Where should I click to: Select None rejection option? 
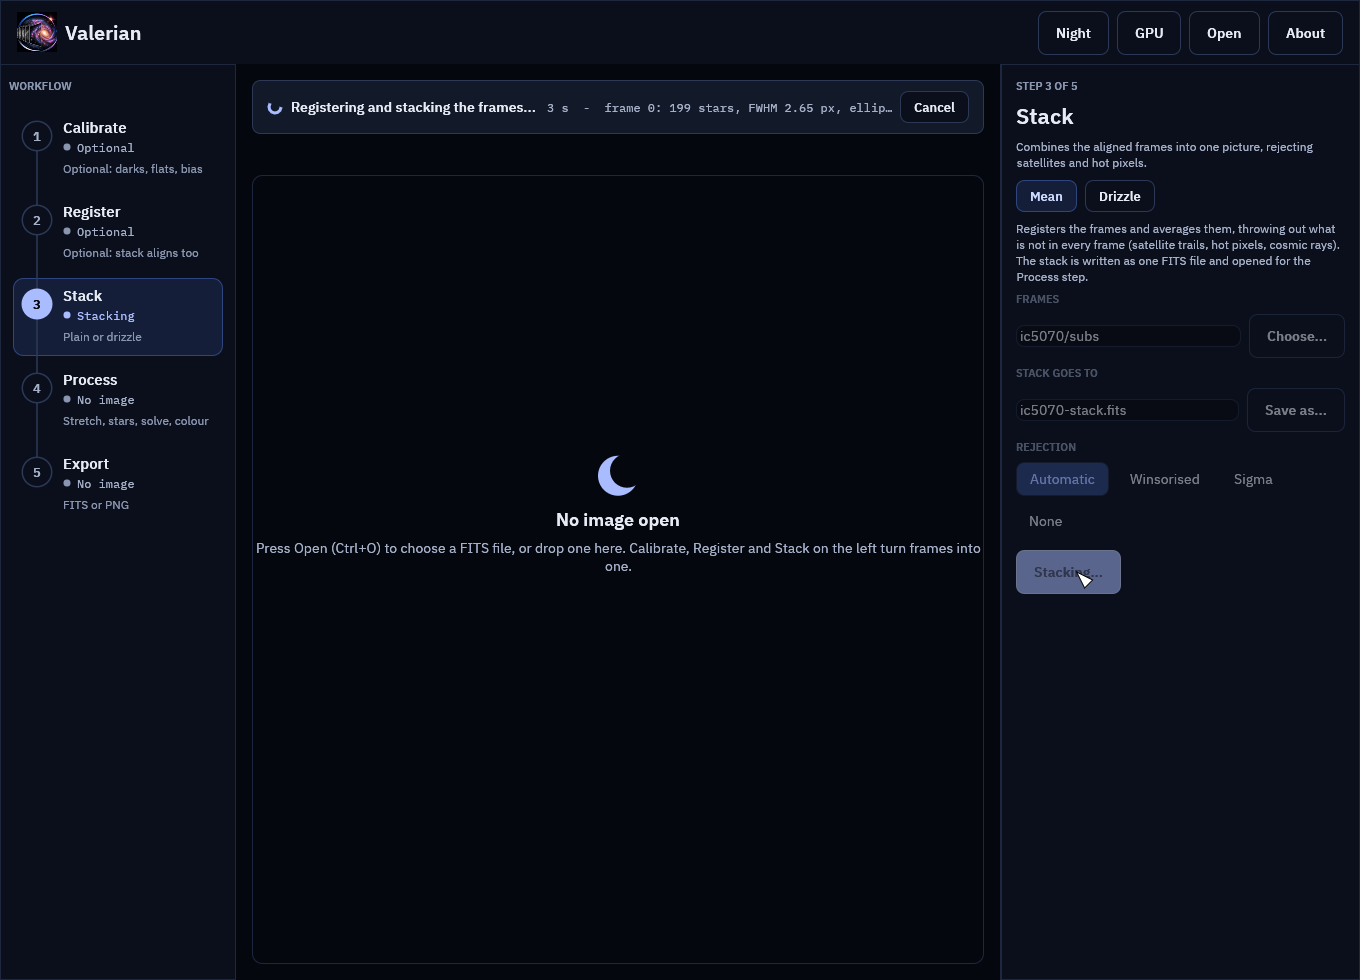[1045, 521]
